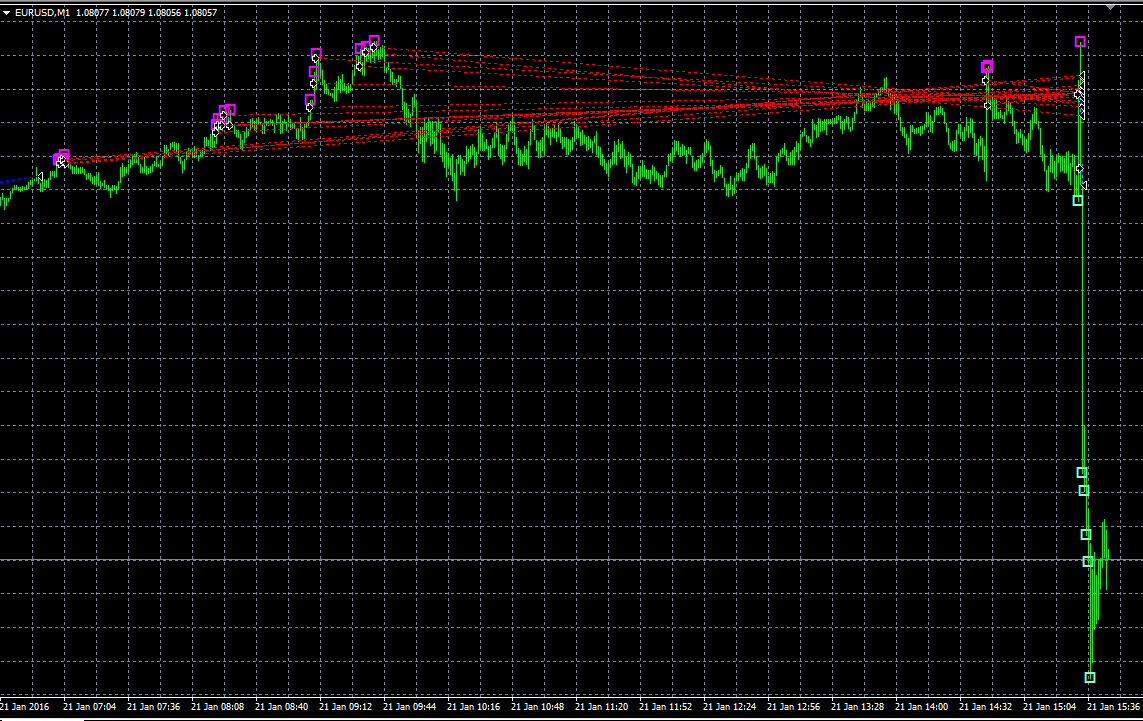Click the 21 Jan 10:16 time label

point(473,706)
